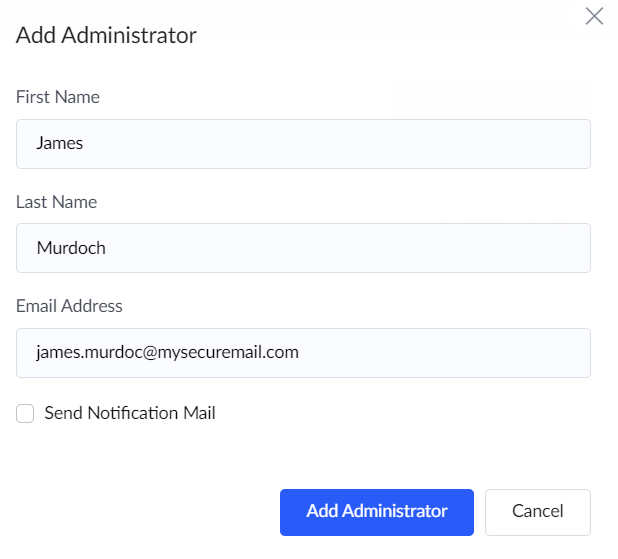Cancel adding the administrator

pos(537,512)
